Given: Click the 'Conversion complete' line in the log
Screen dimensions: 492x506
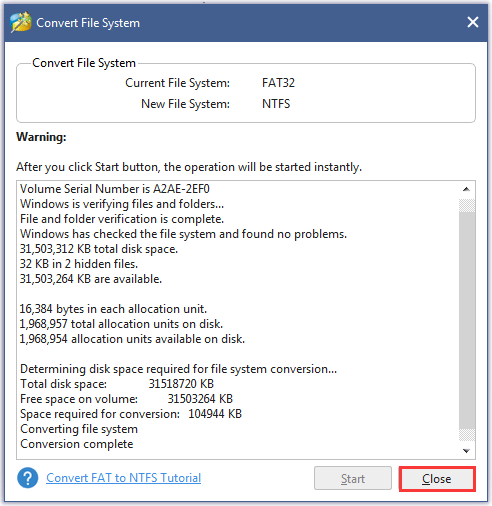Looking at the screenshot, I should [77, 444].
